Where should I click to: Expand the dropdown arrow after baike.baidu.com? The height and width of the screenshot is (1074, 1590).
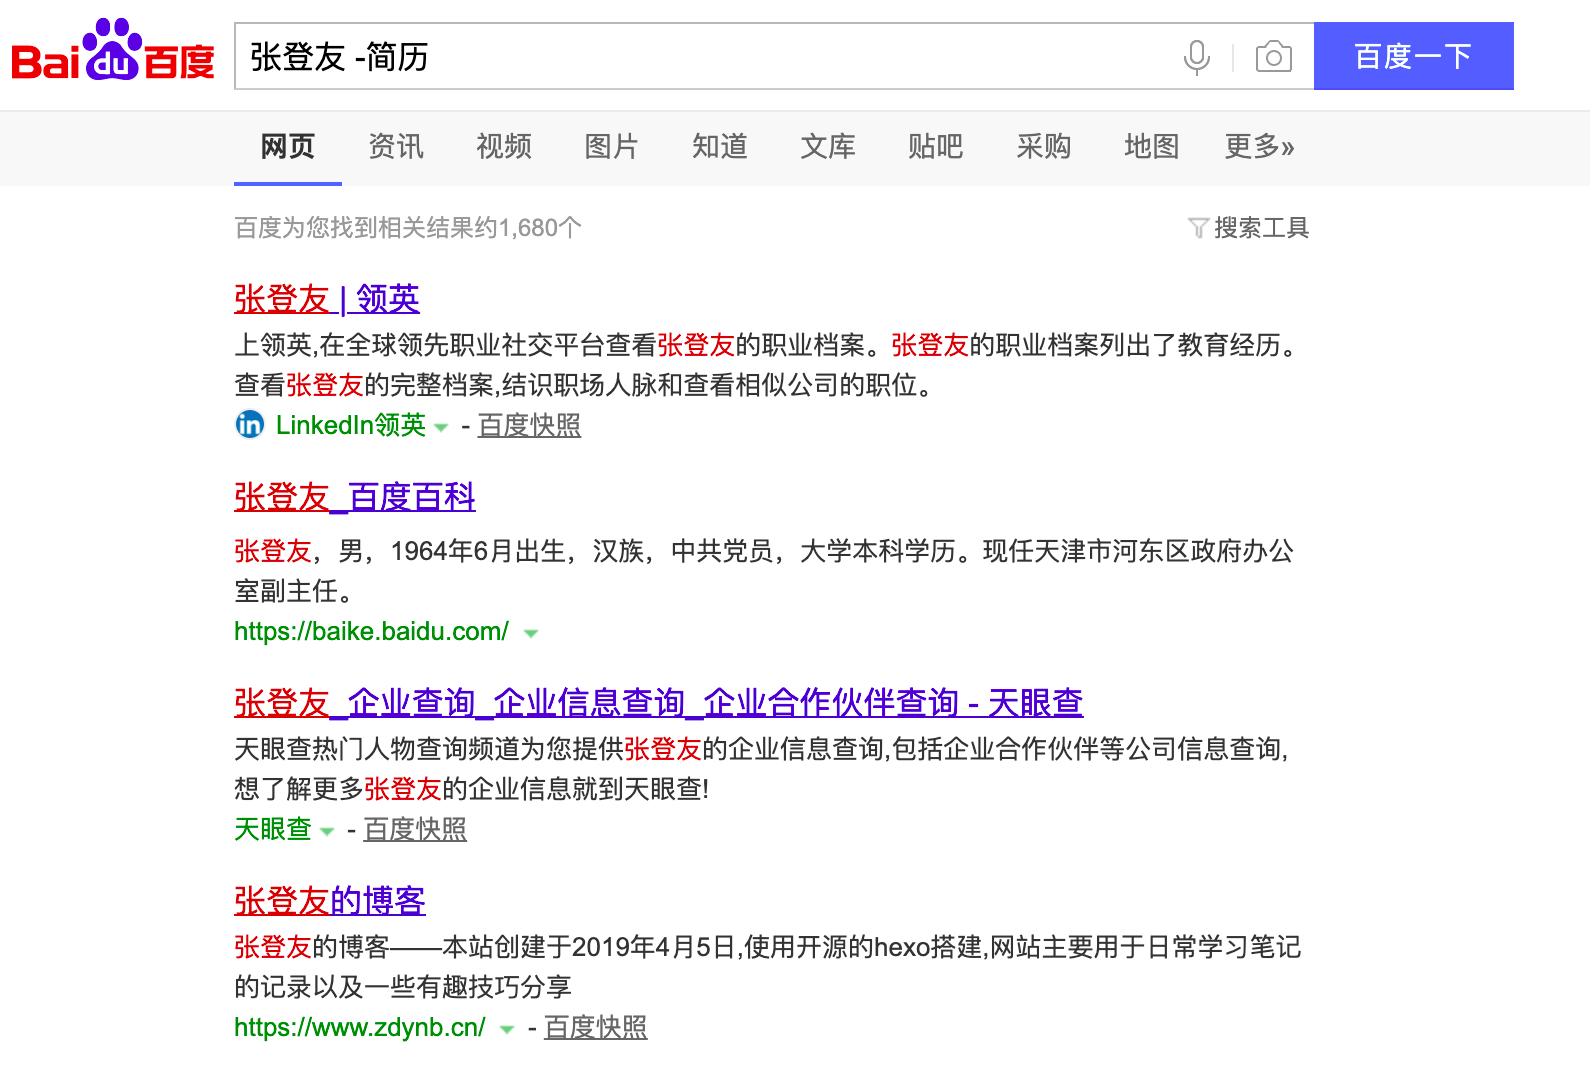tap(531, 634)
